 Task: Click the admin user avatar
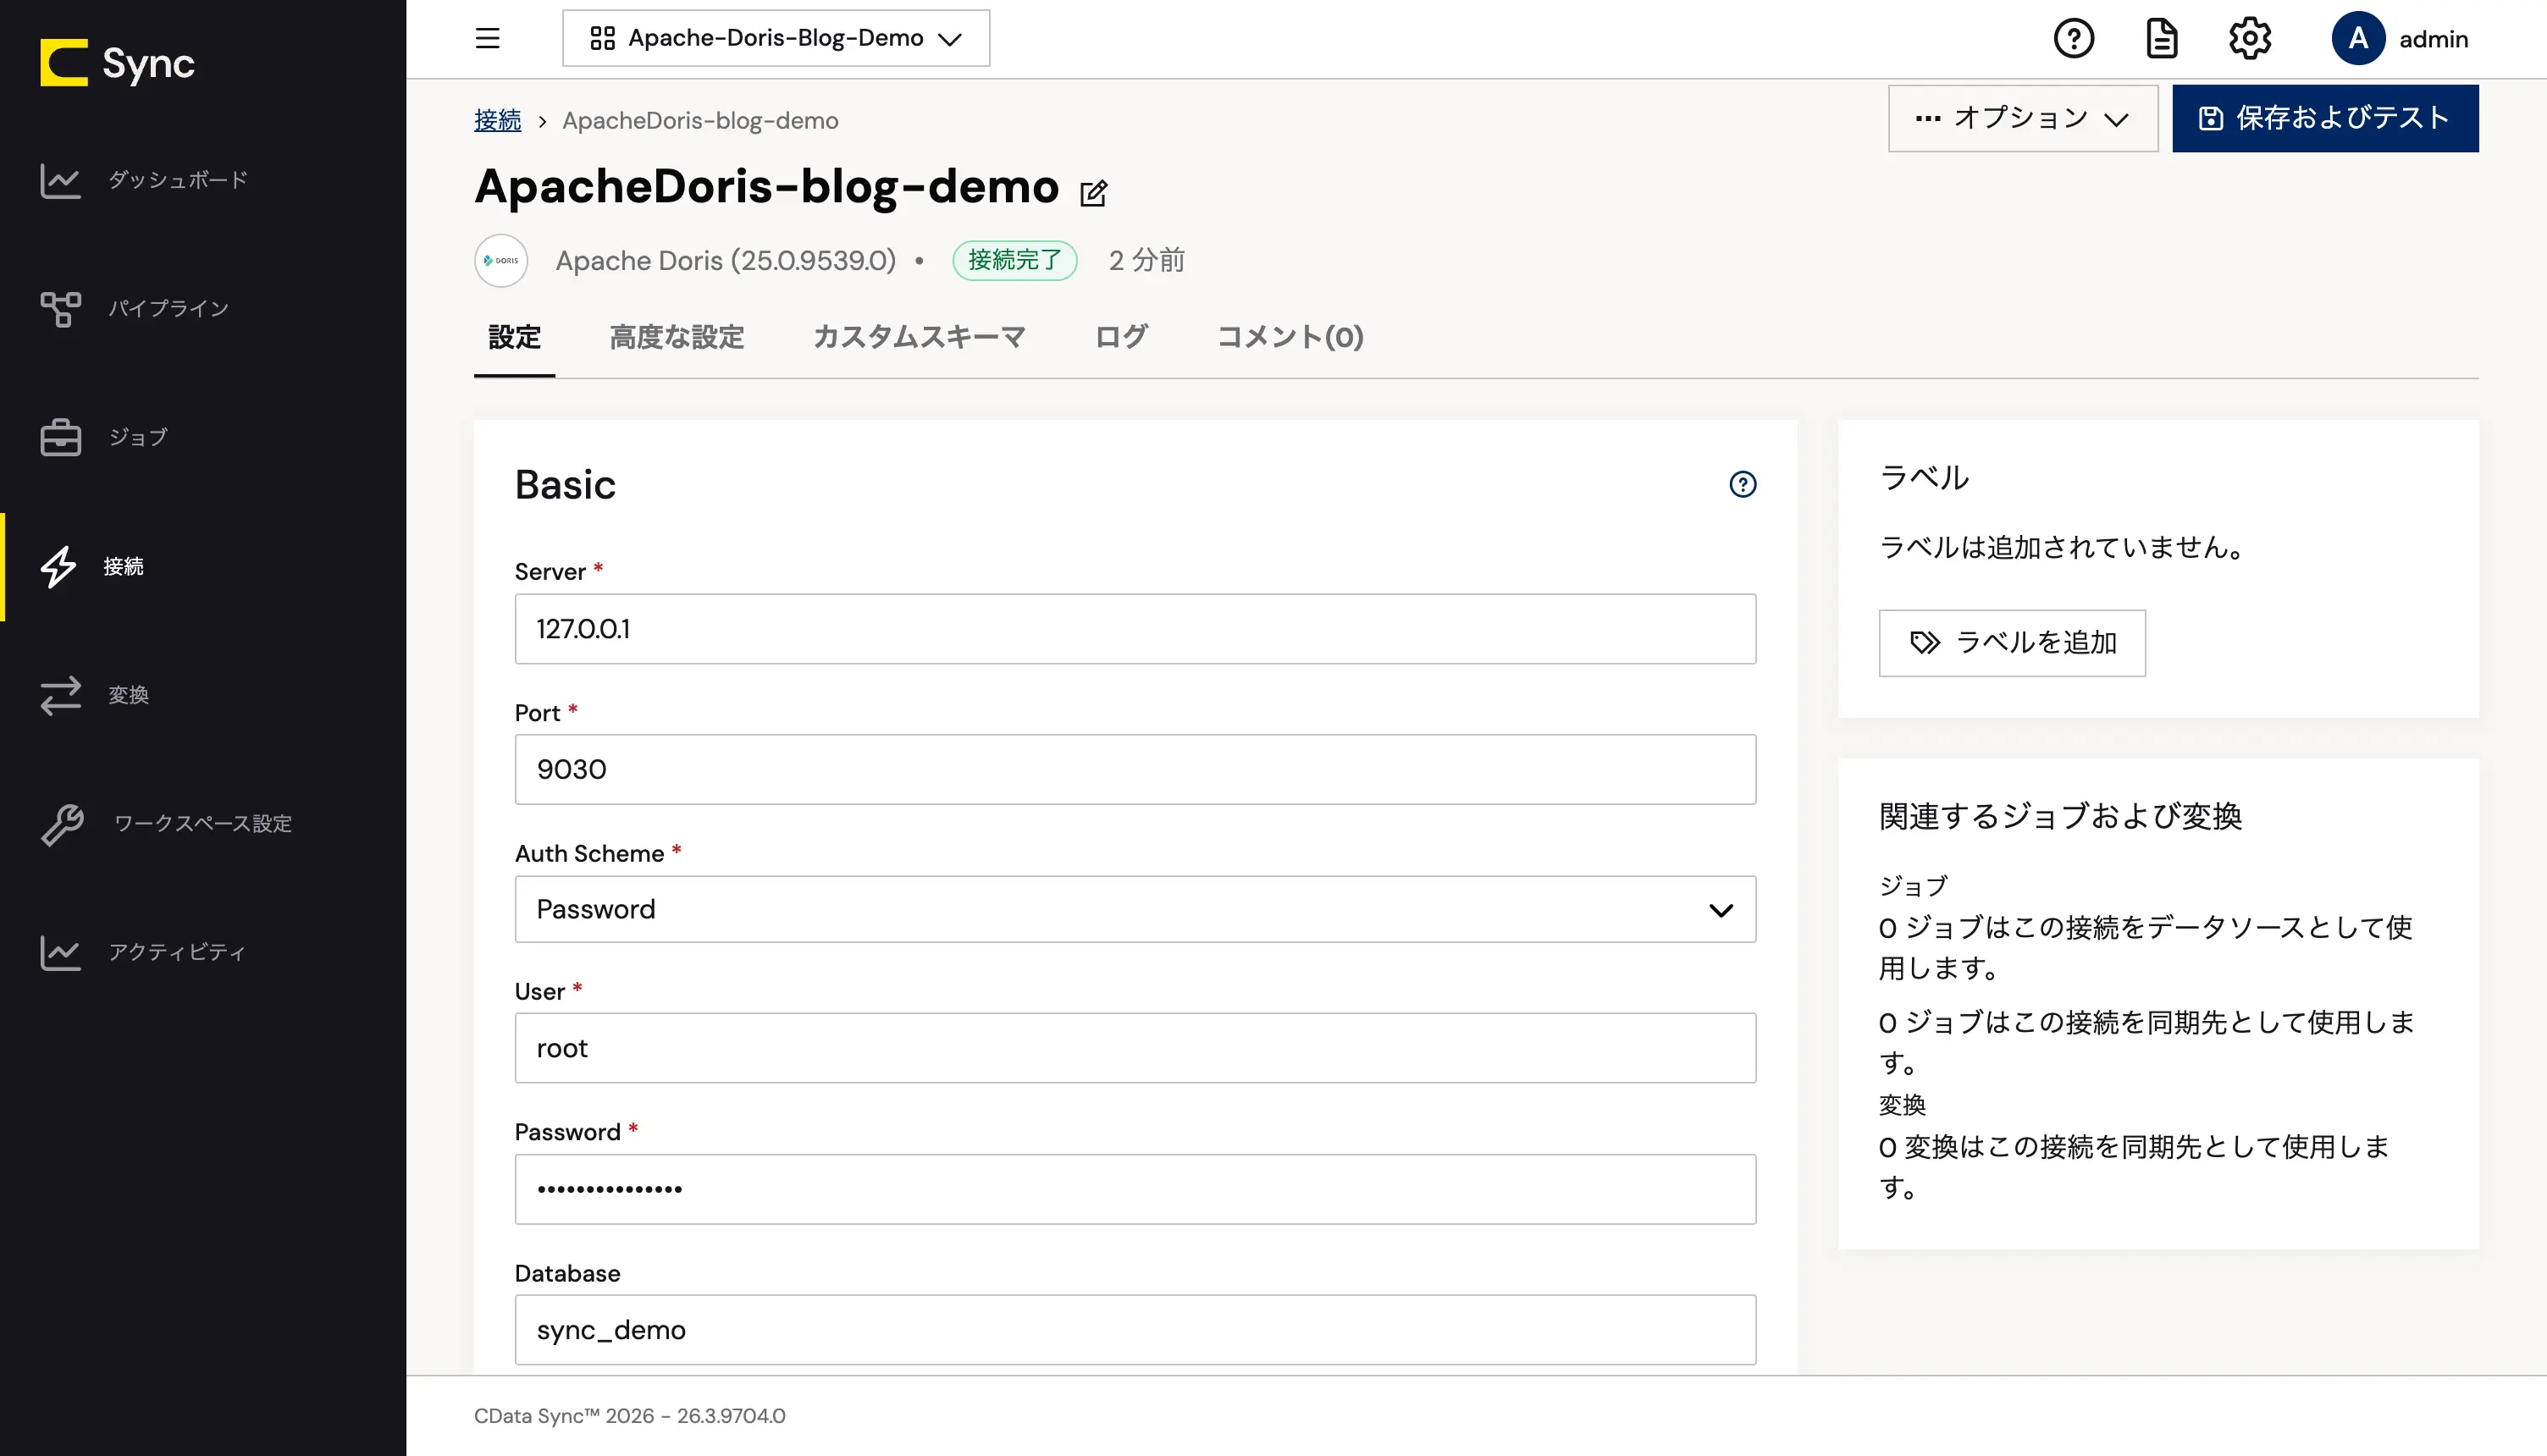2358,38
